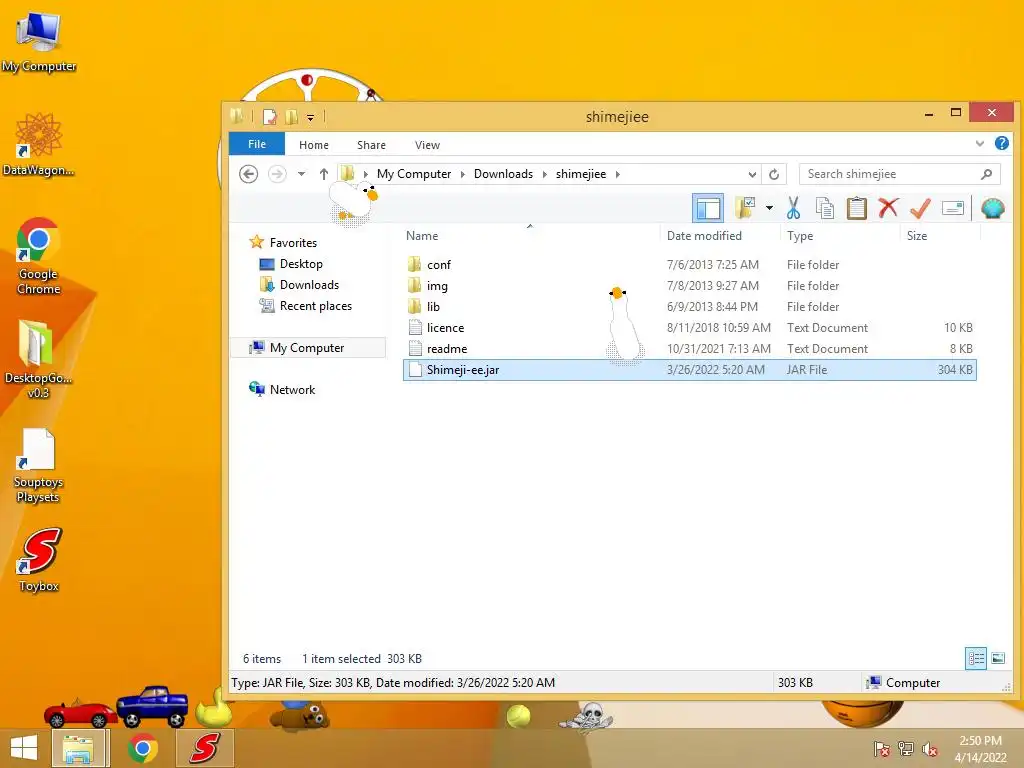This screenshot has width=1024, height=768.
Task: Sort files by the Type column
Action: [x=800, y=236]
